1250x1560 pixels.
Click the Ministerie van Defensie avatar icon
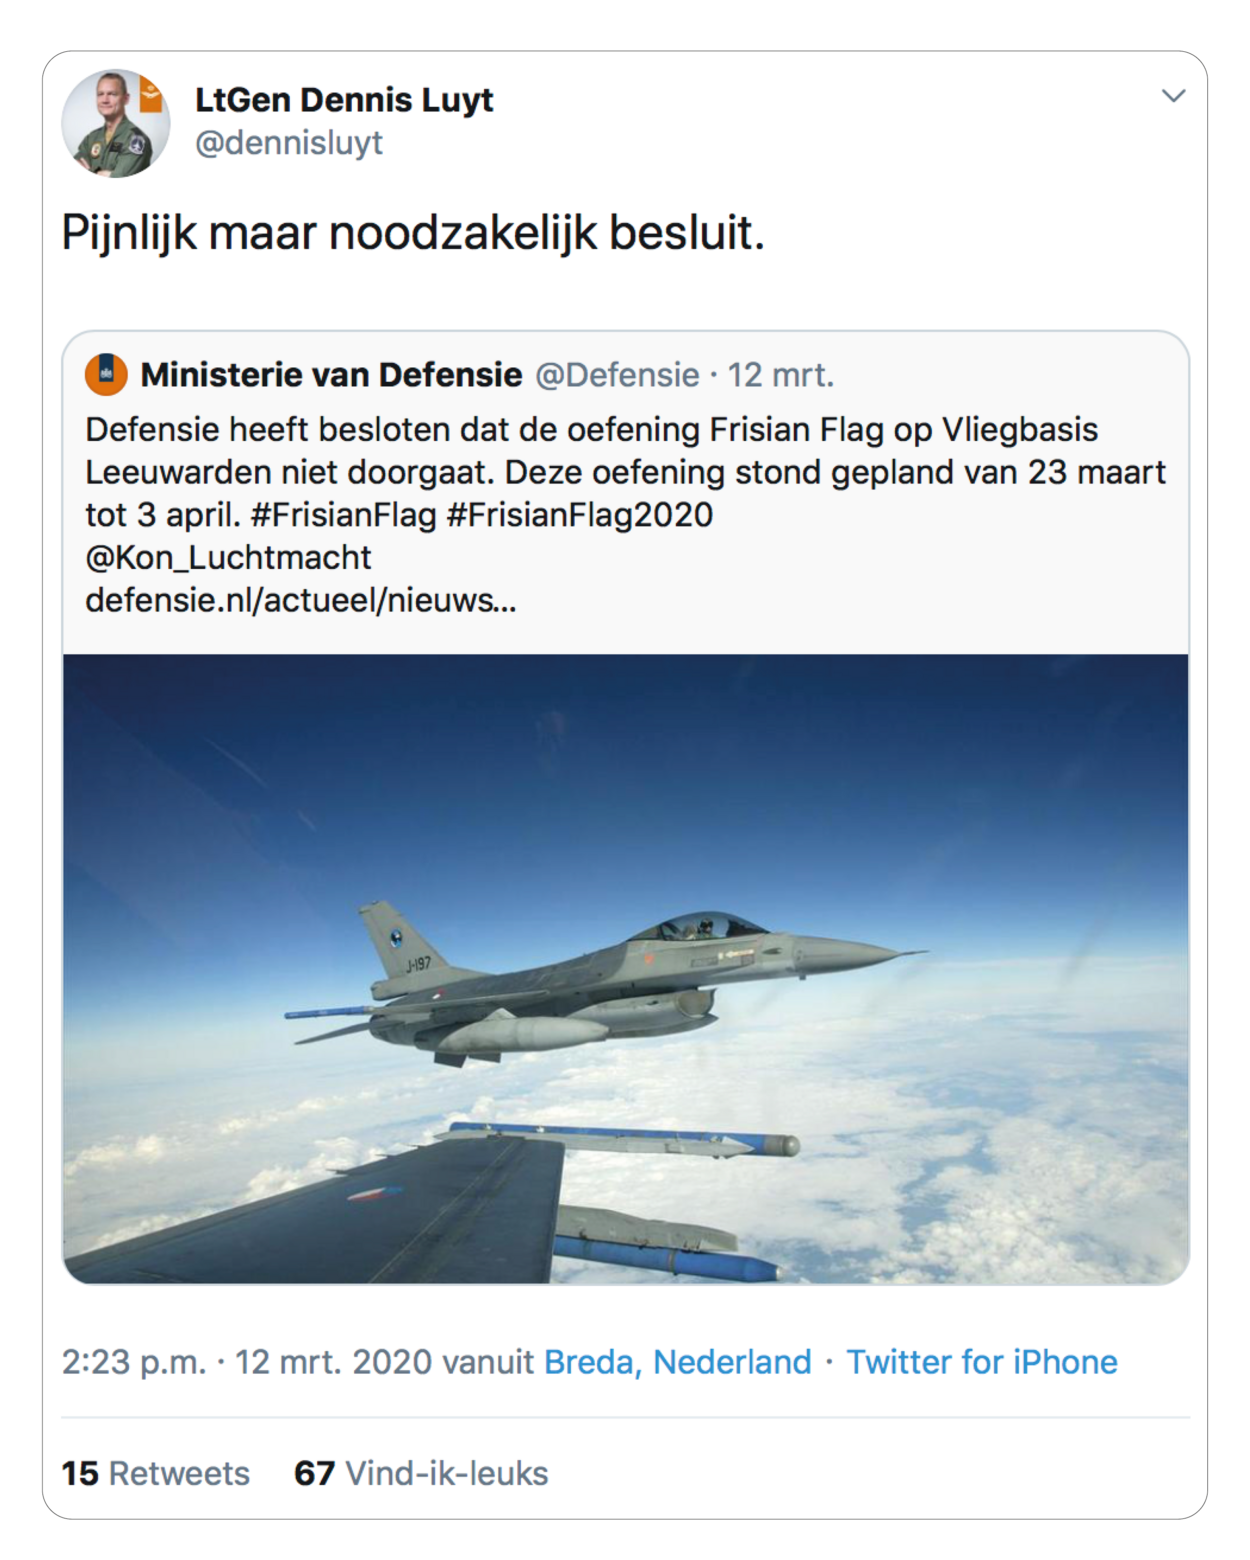(106, 375)
